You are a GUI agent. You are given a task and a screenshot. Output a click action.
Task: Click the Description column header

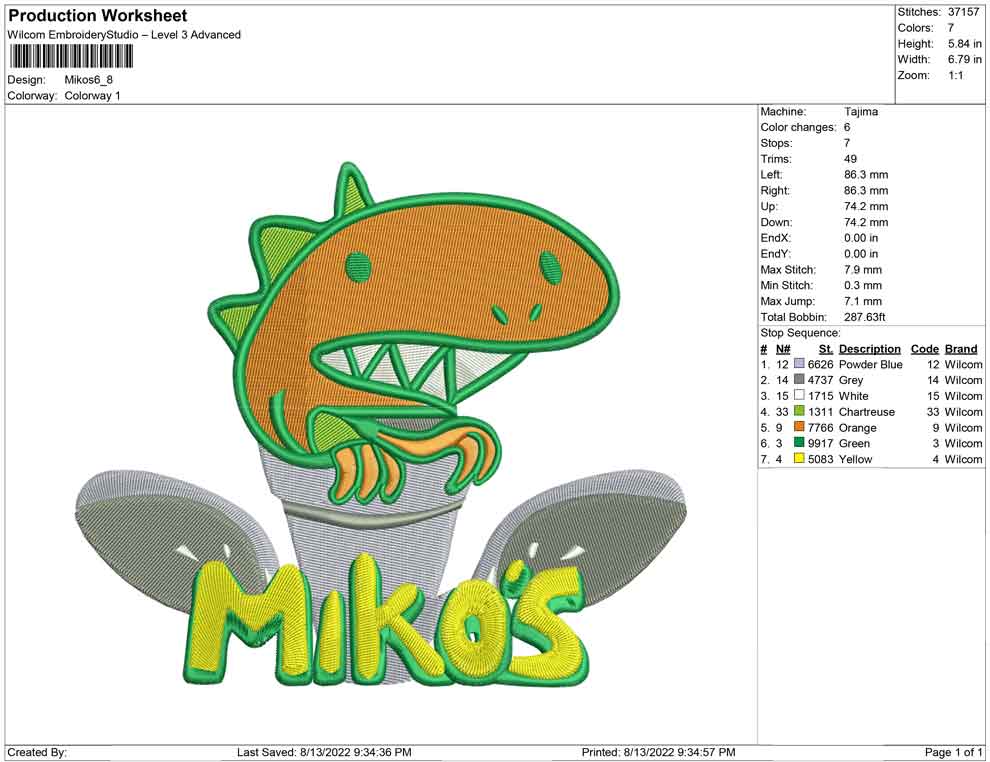869,349
